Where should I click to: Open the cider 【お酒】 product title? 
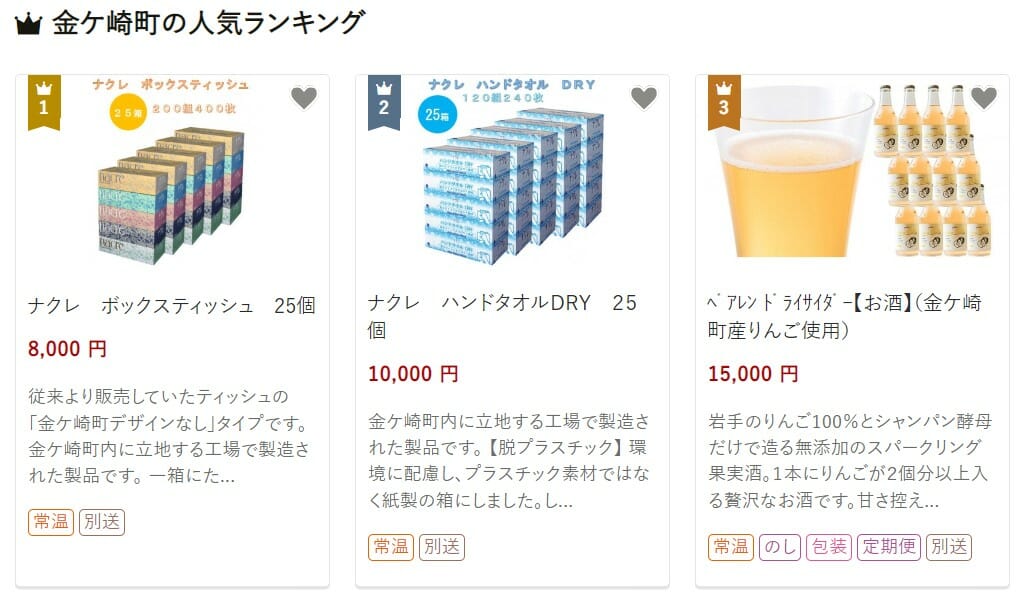pos(844,316)
